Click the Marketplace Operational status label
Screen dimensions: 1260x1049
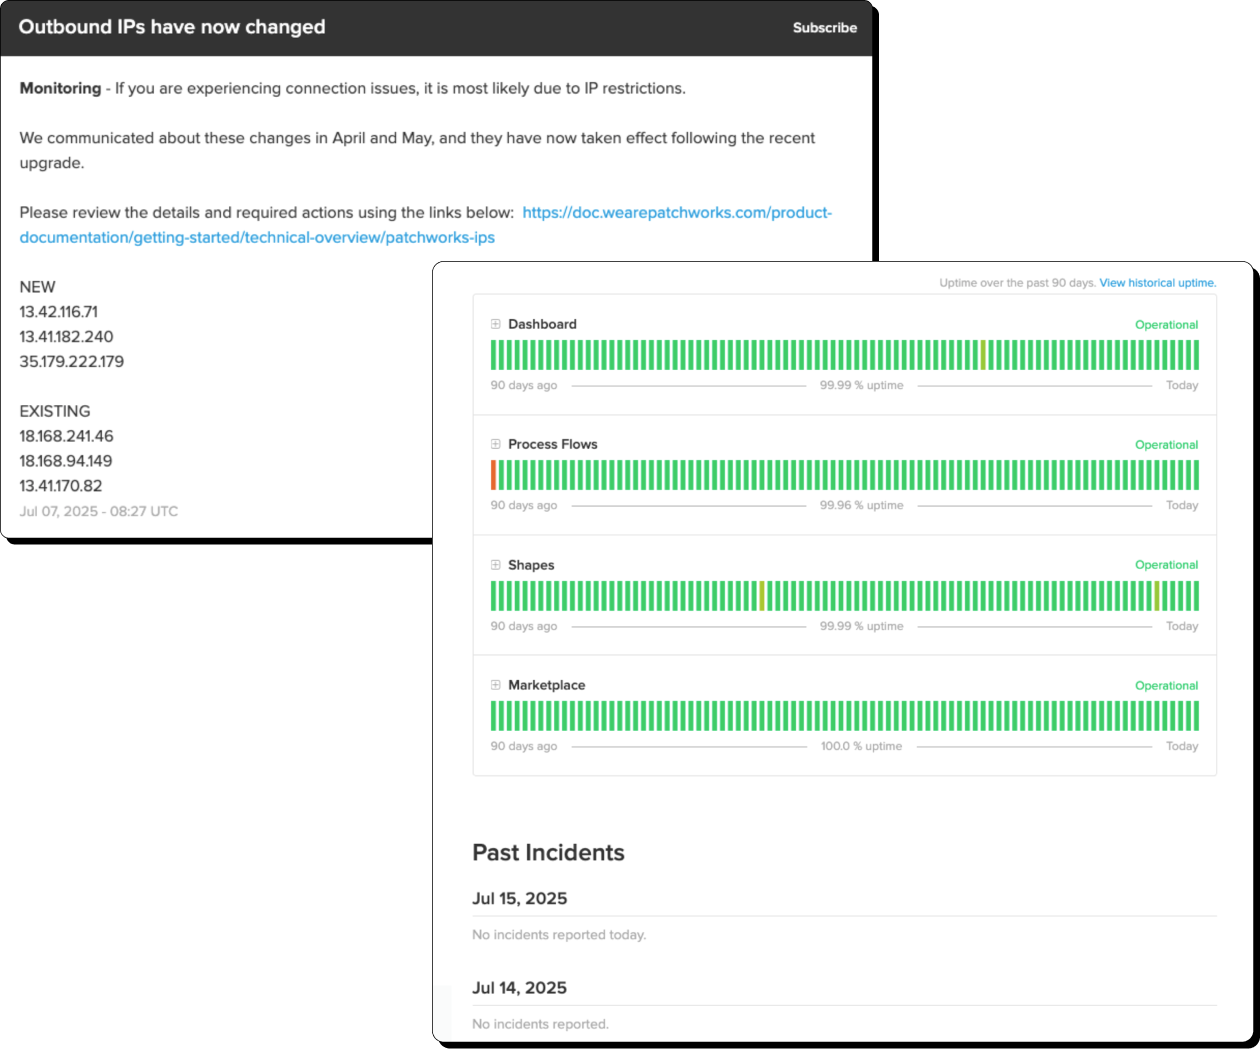pos(1166,686)
